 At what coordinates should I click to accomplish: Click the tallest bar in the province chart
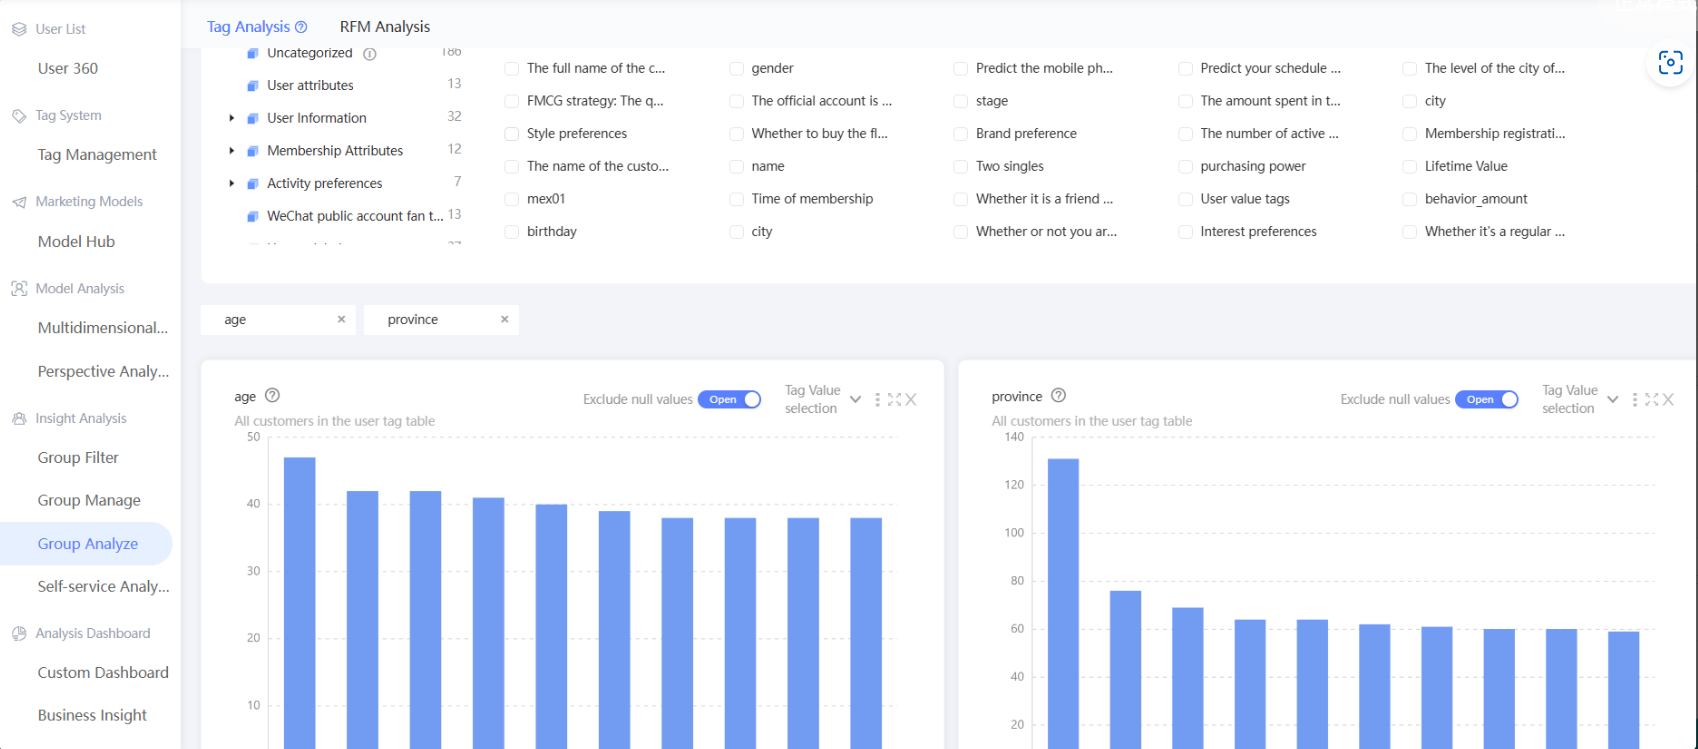click(1063, 603)
